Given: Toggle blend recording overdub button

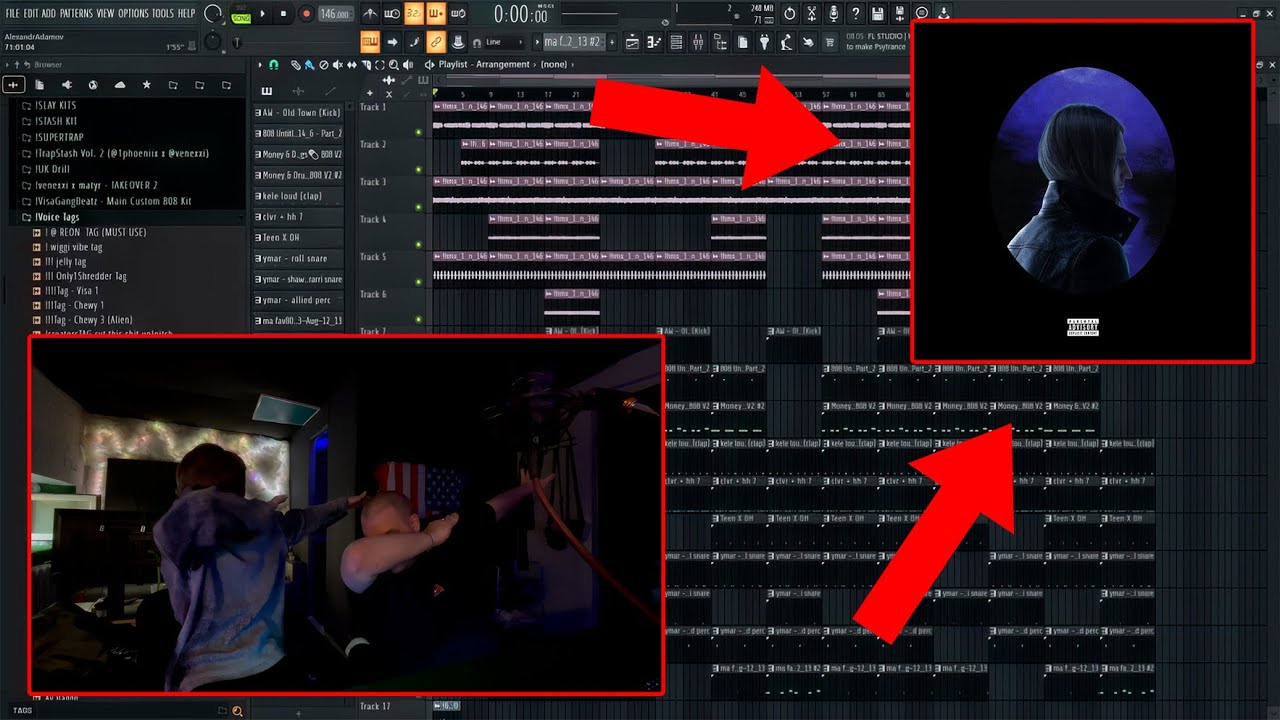Looking at the screenshot, I should tap(436, 14).
